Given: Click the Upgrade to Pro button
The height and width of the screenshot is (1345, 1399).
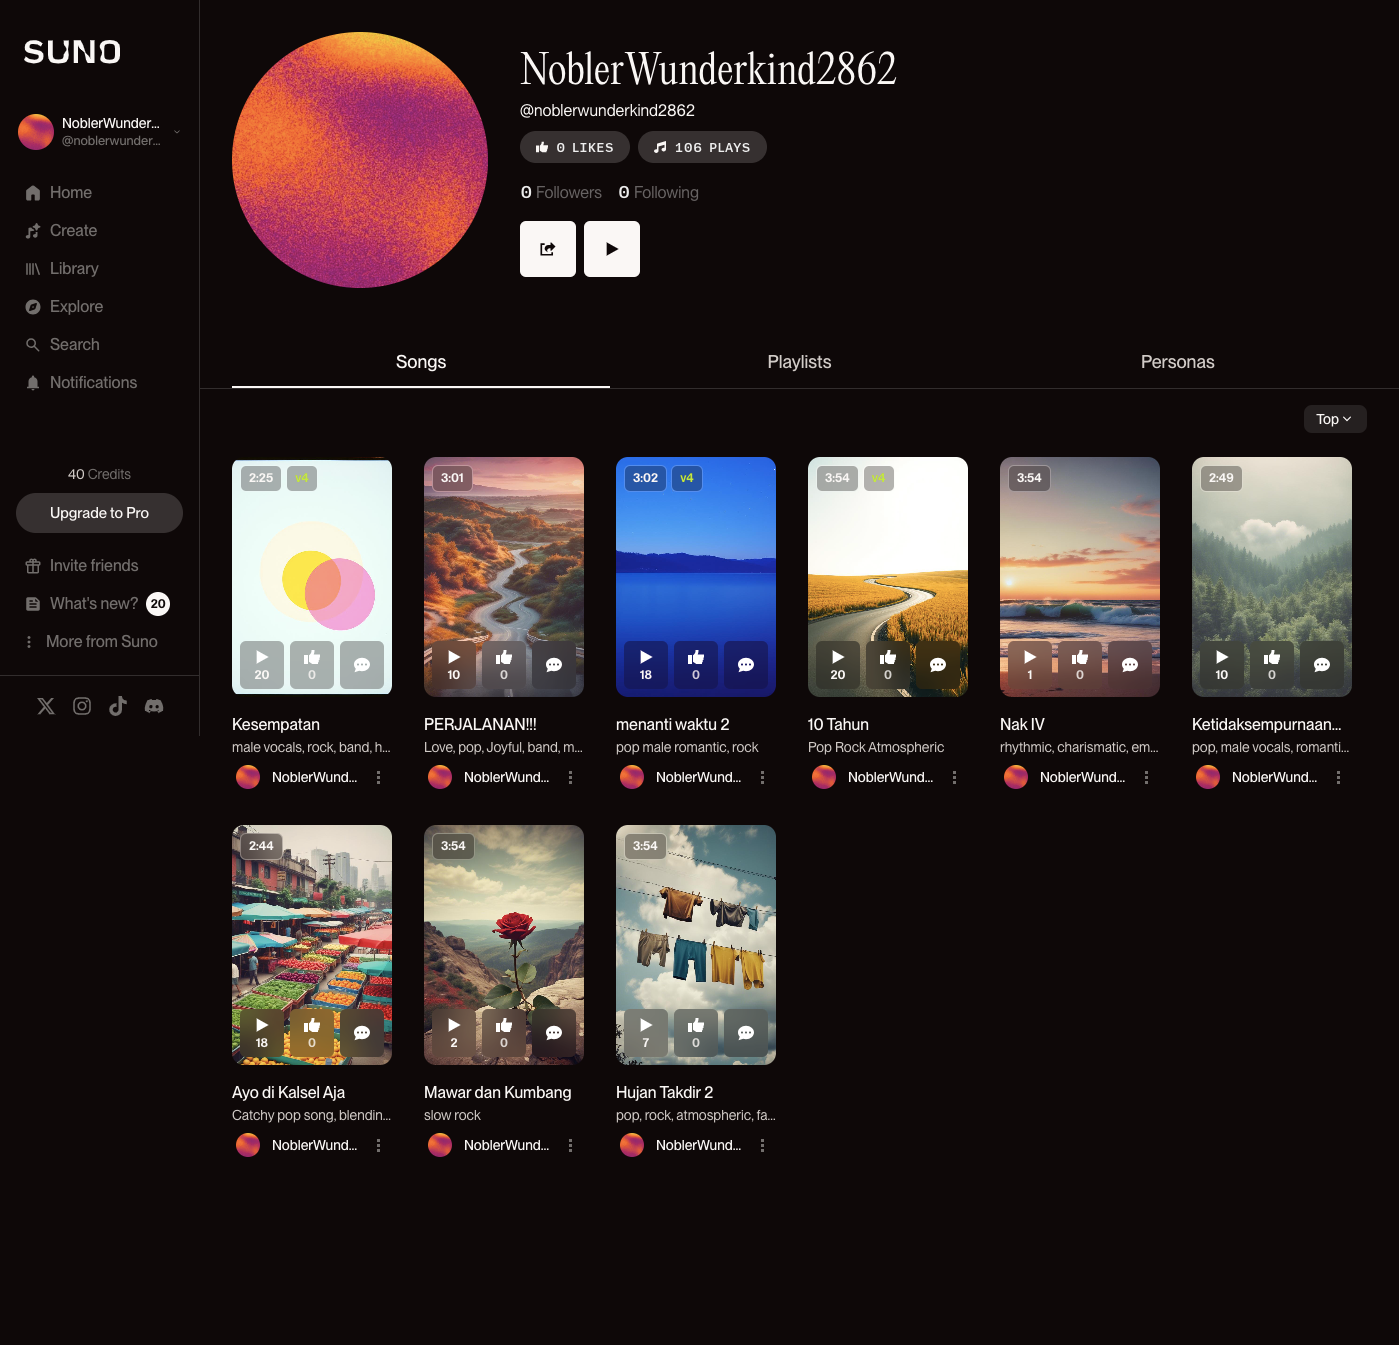Looking at the screenshot, I should click(x=99, y=513).
